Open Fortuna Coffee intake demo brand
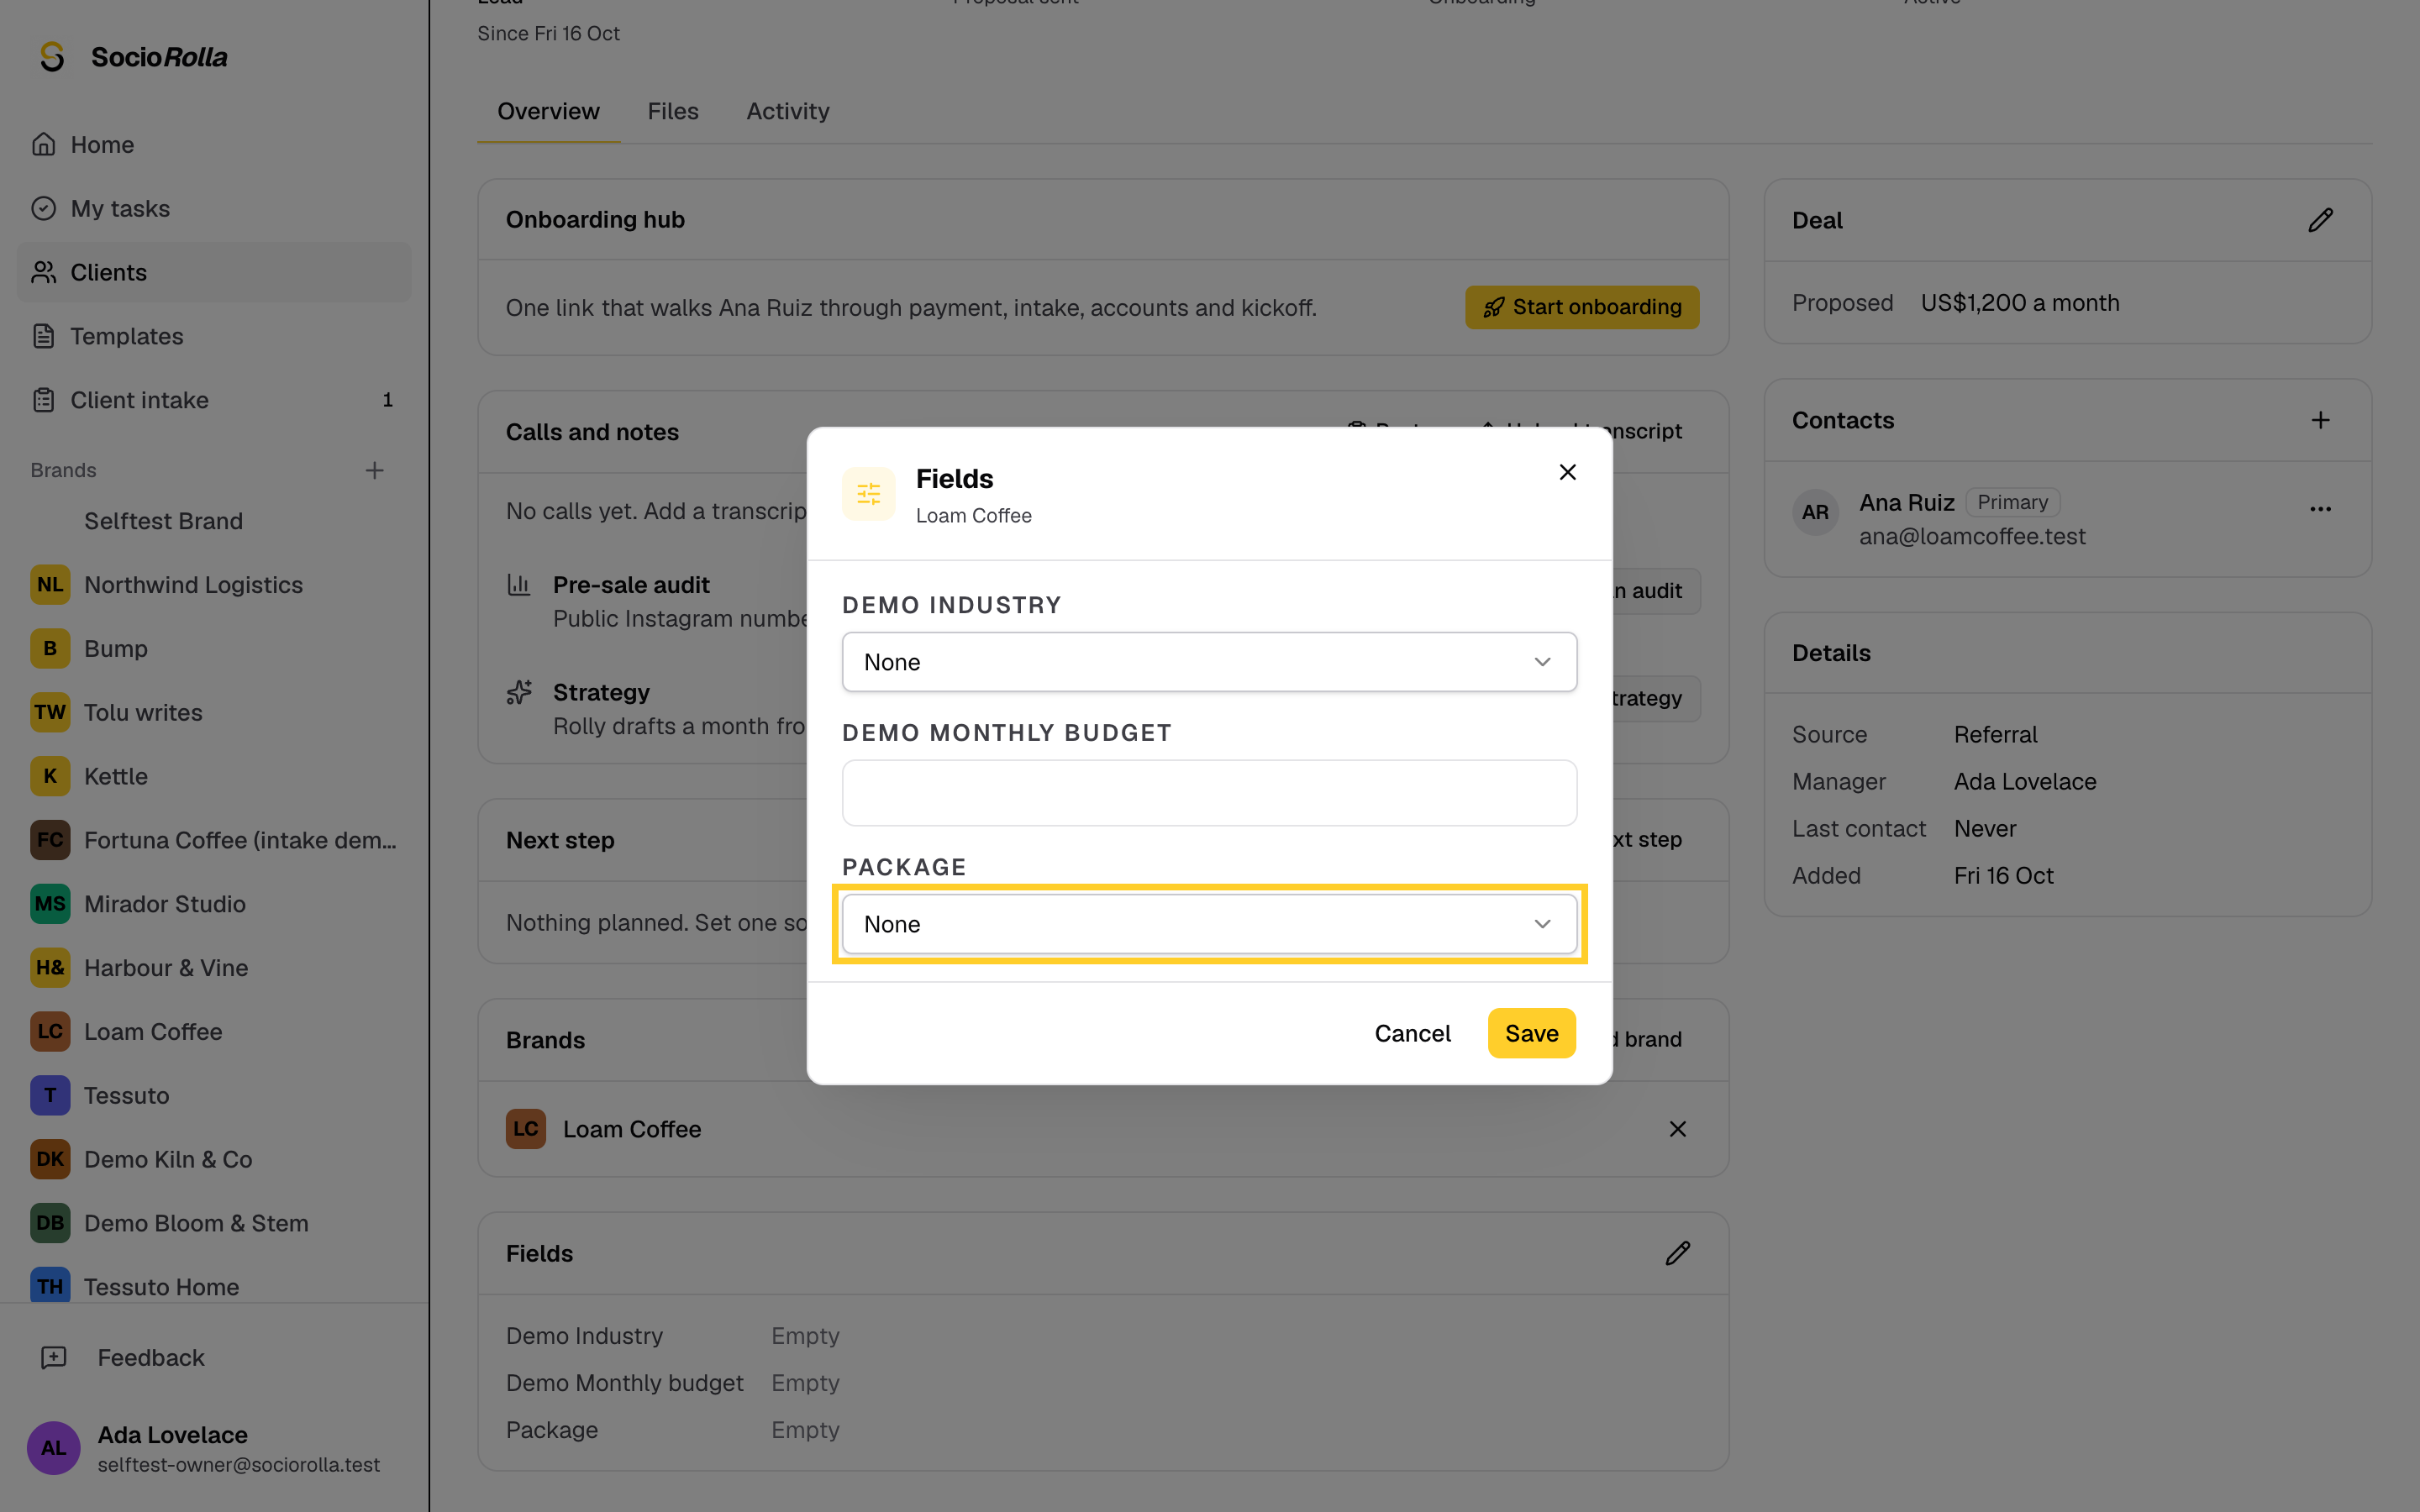Viewport: 2420px width, 1512px height. pyautogui.click(x=214, y=840)
